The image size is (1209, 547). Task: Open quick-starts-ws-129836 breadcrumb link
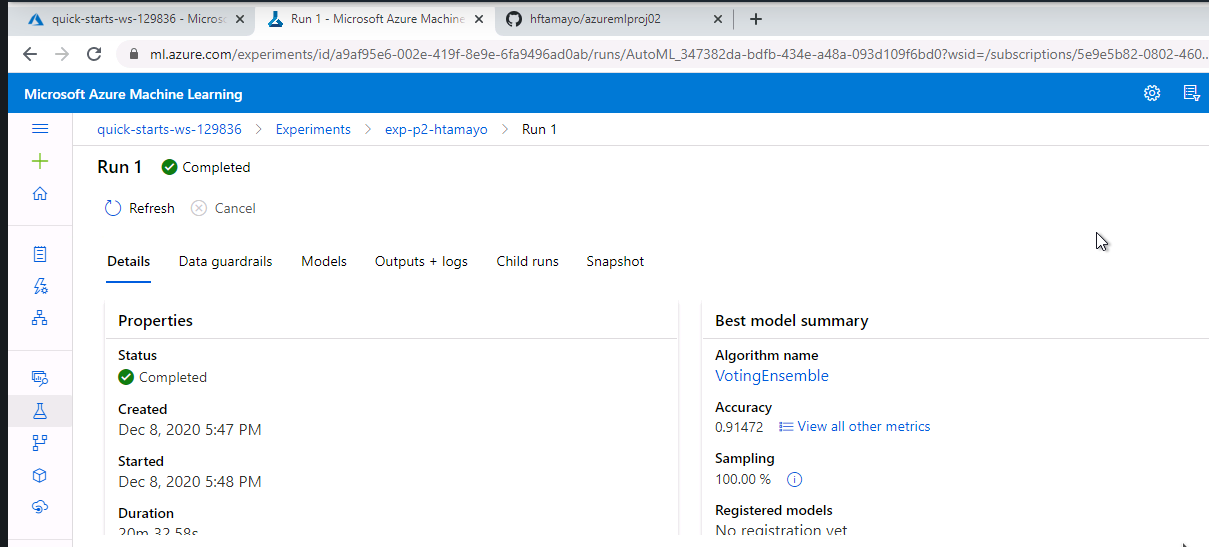pos(169,129)
